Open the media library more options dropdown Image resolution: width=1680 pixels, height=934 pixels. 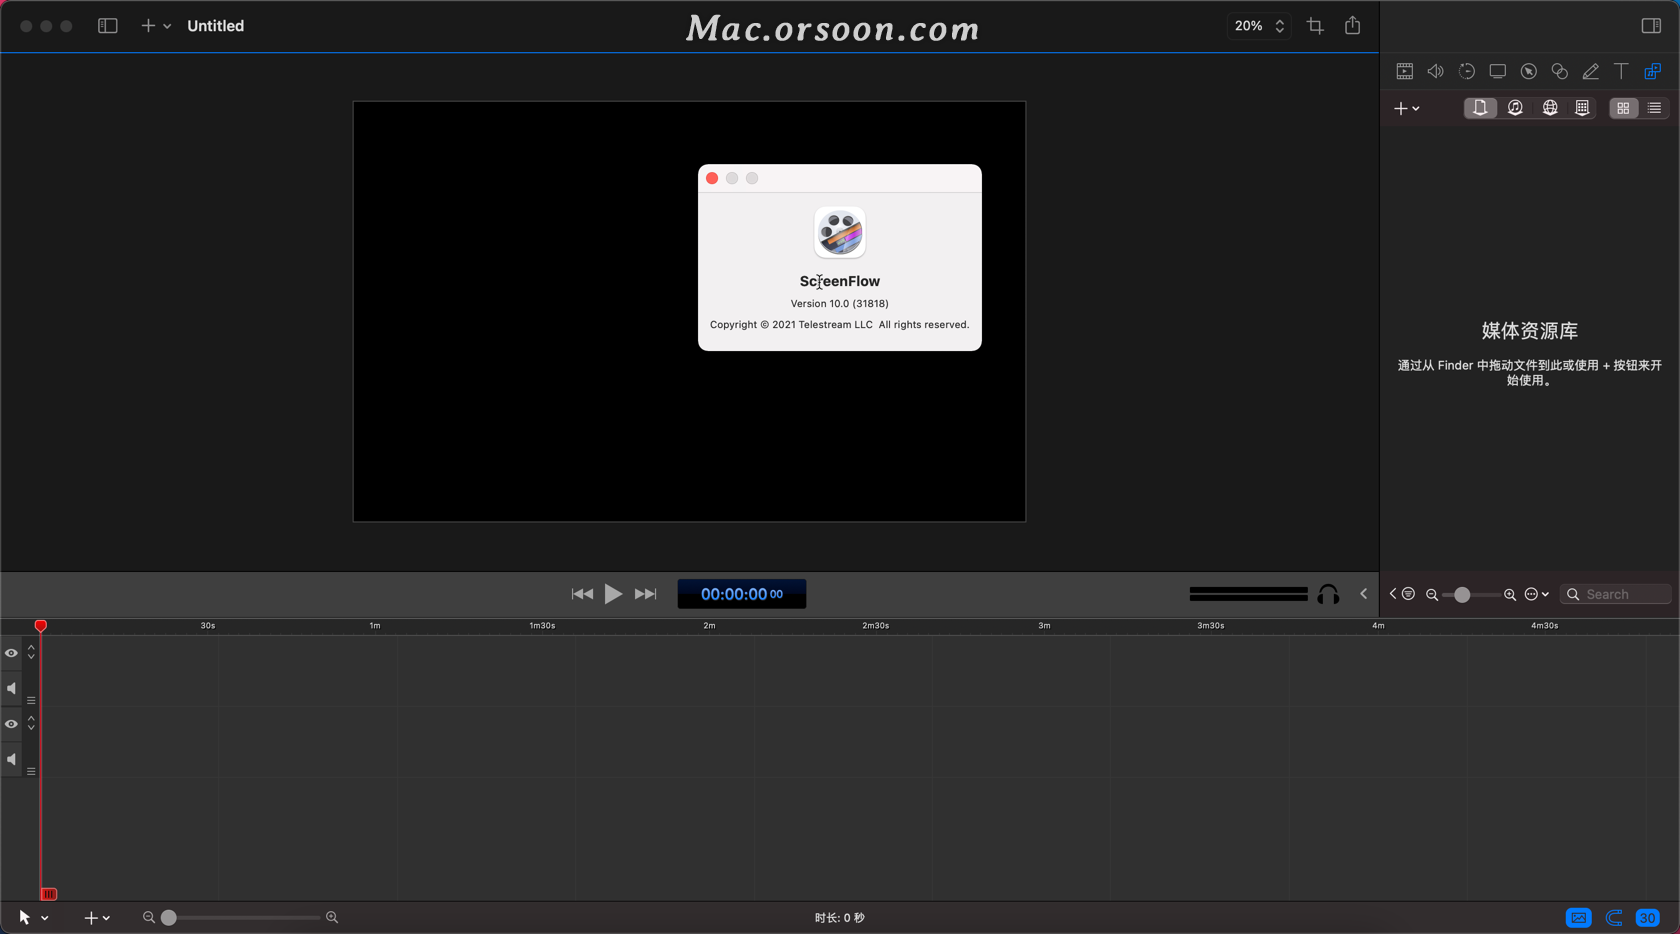point(1537,594)
